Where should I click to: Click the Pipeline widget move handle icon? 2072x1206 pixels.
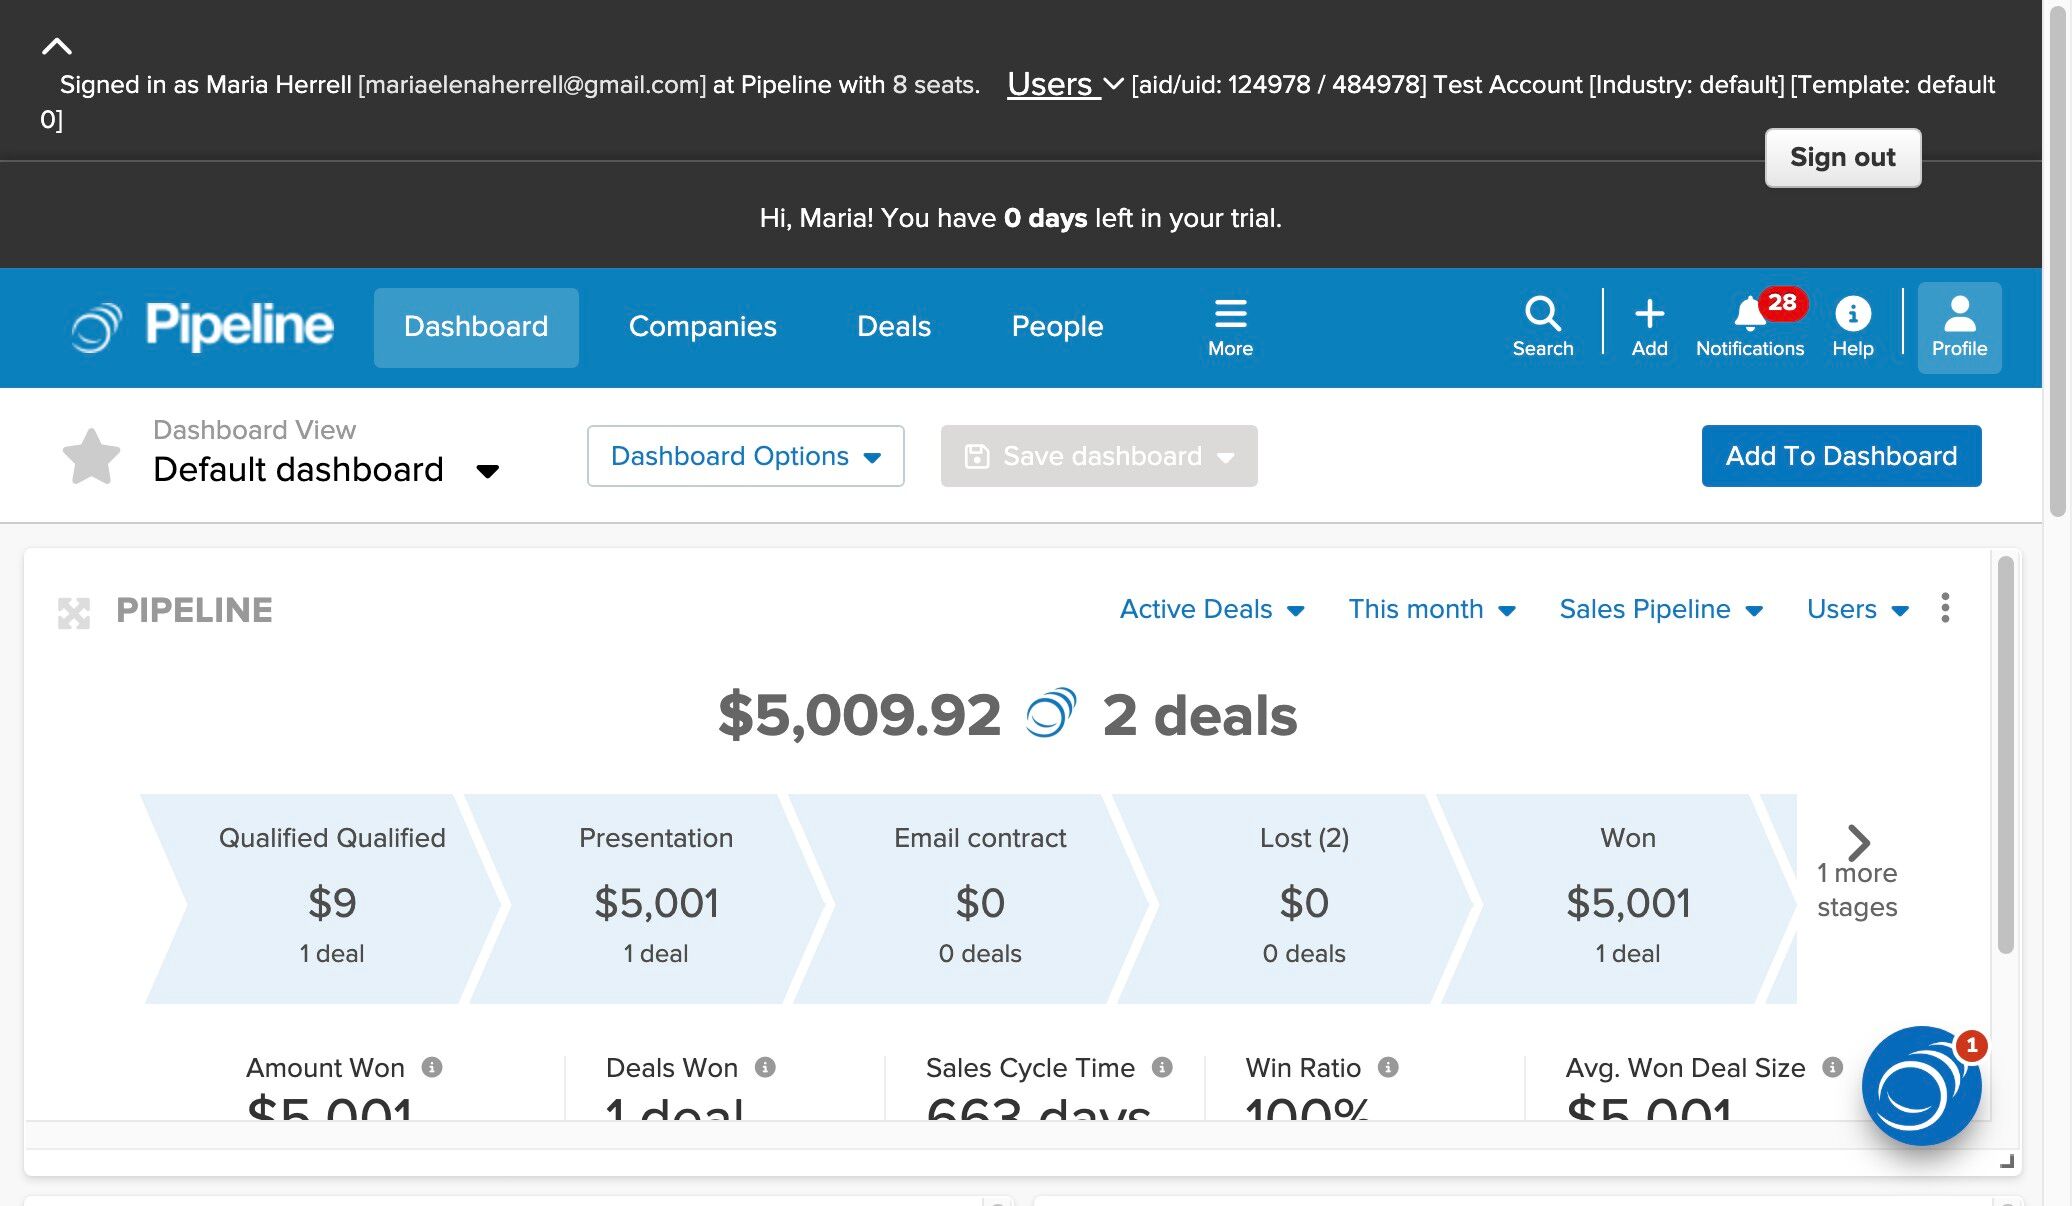tap(74, 612)
